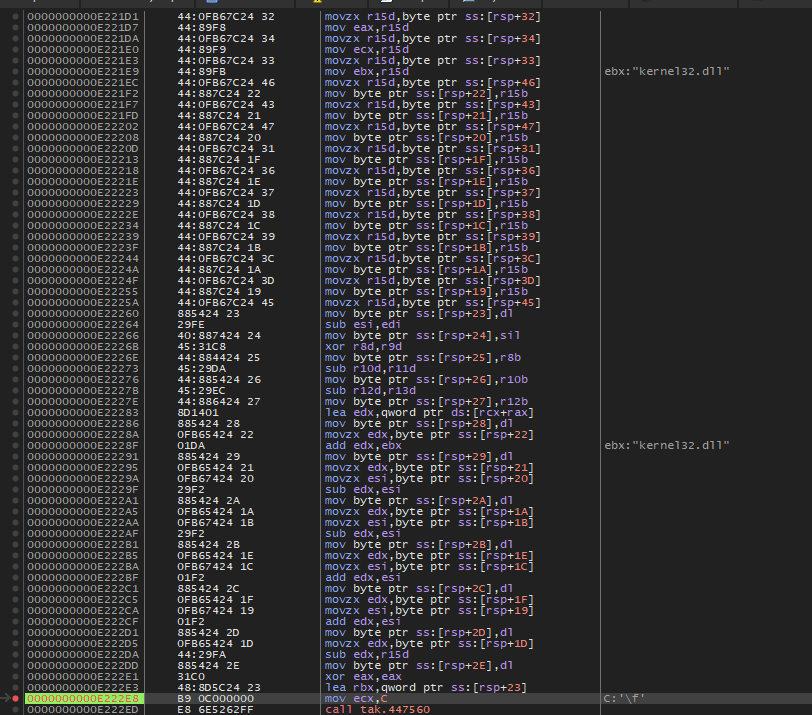Click the instruction 'xor r8d,r9d'
812x715 pixels.
click(x=363, y=347)
